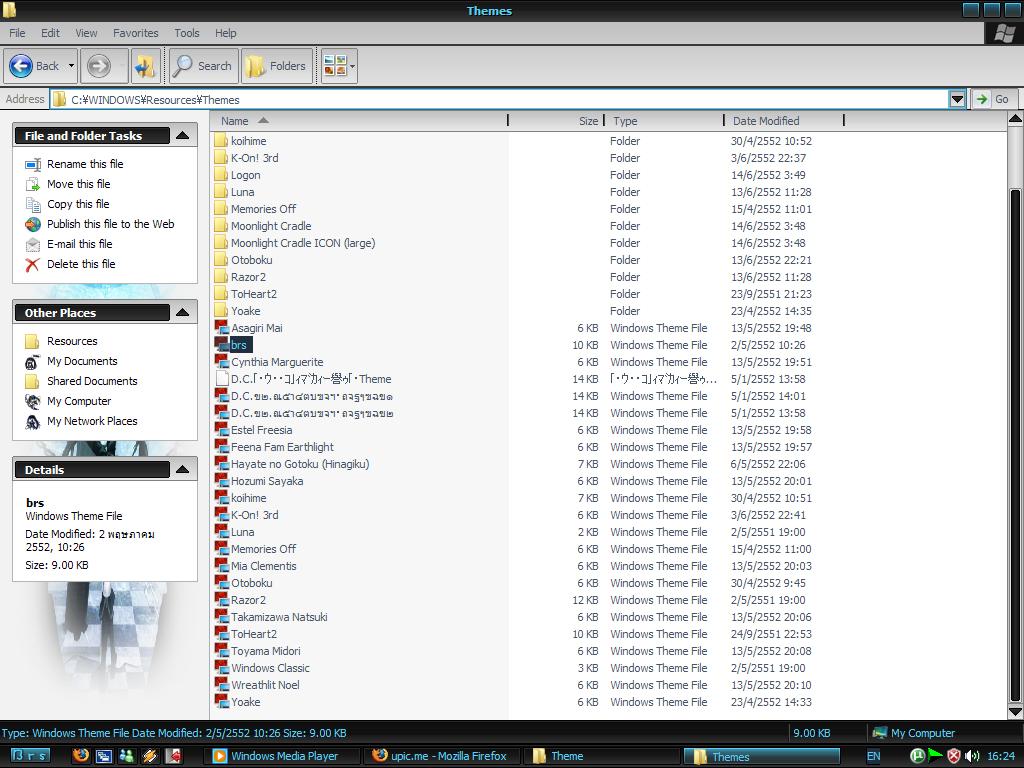Toggle the Folders pane button
Screen dimensions: 1024x768
pos(277,66)
